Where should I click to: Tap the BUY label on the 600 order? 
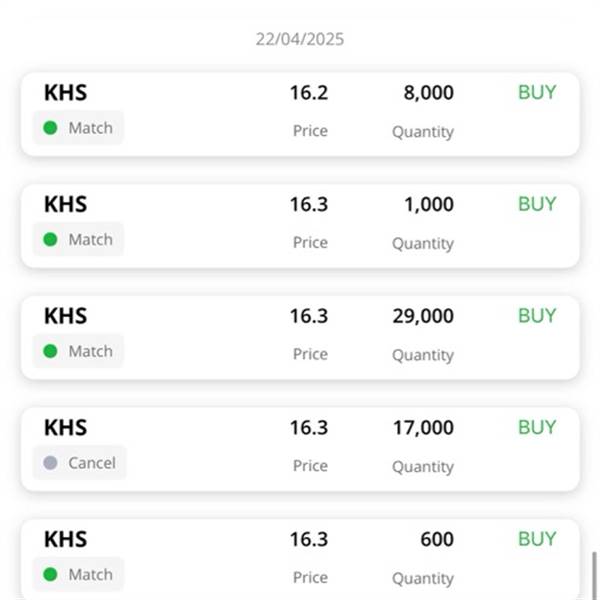pyautogui.click(x=537, y=539)
